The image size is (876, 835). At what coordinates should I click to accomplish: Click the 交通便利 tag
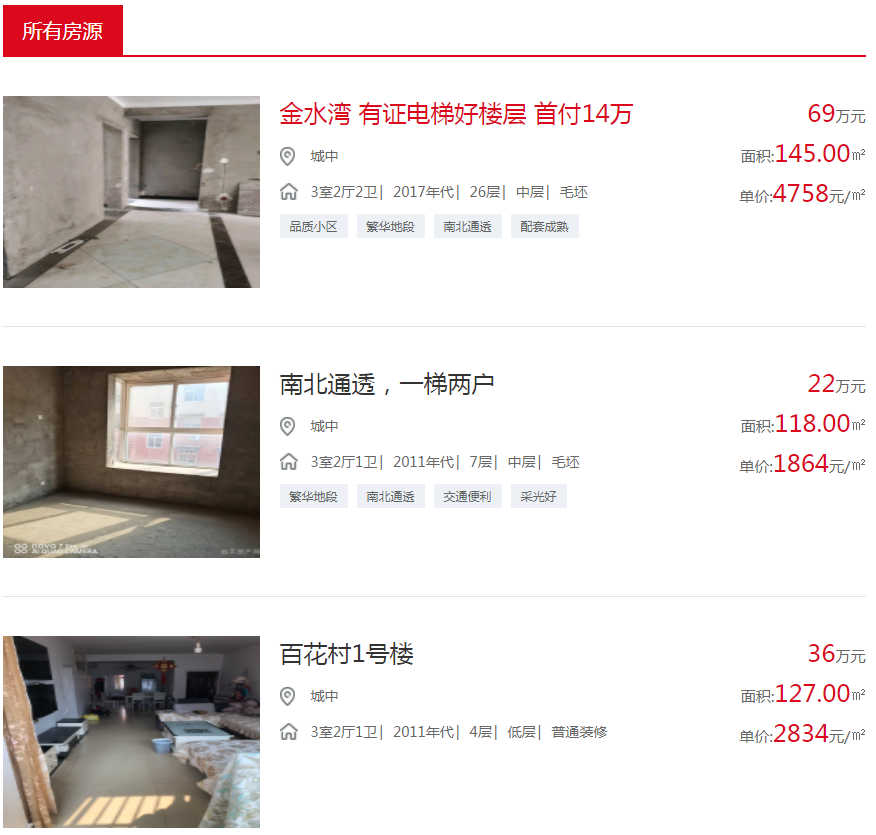coord(468,497)
